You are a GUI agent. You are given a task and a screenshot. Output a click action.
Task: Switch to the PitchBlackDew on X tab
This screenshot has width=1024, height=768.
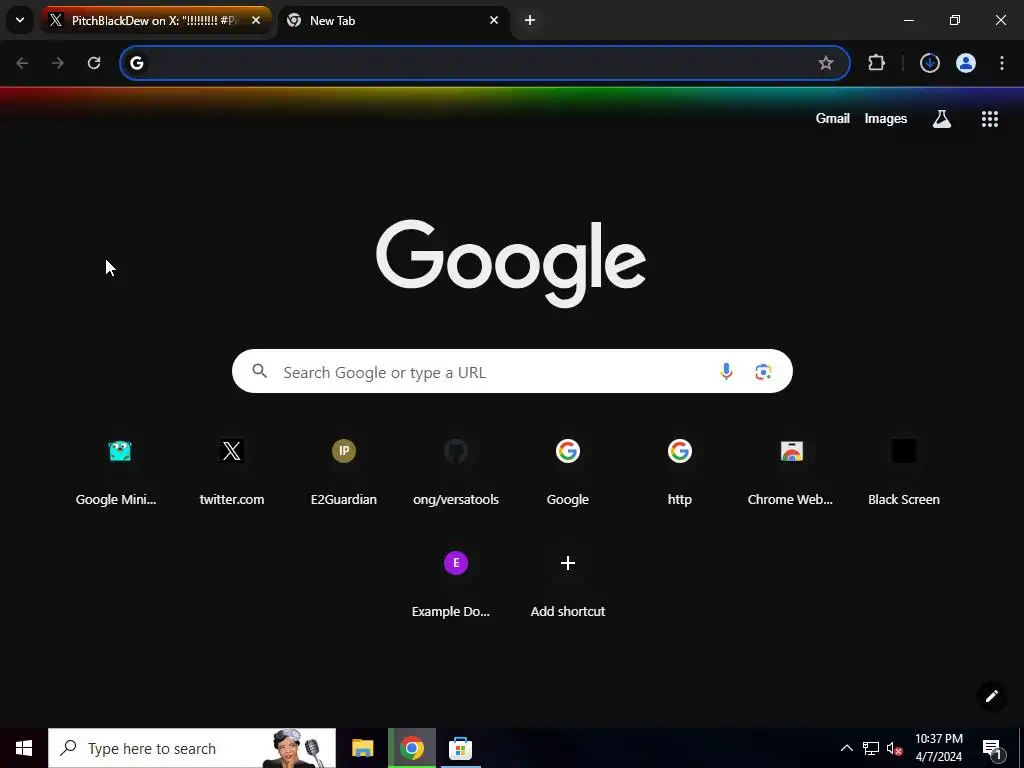click(155, 20)
